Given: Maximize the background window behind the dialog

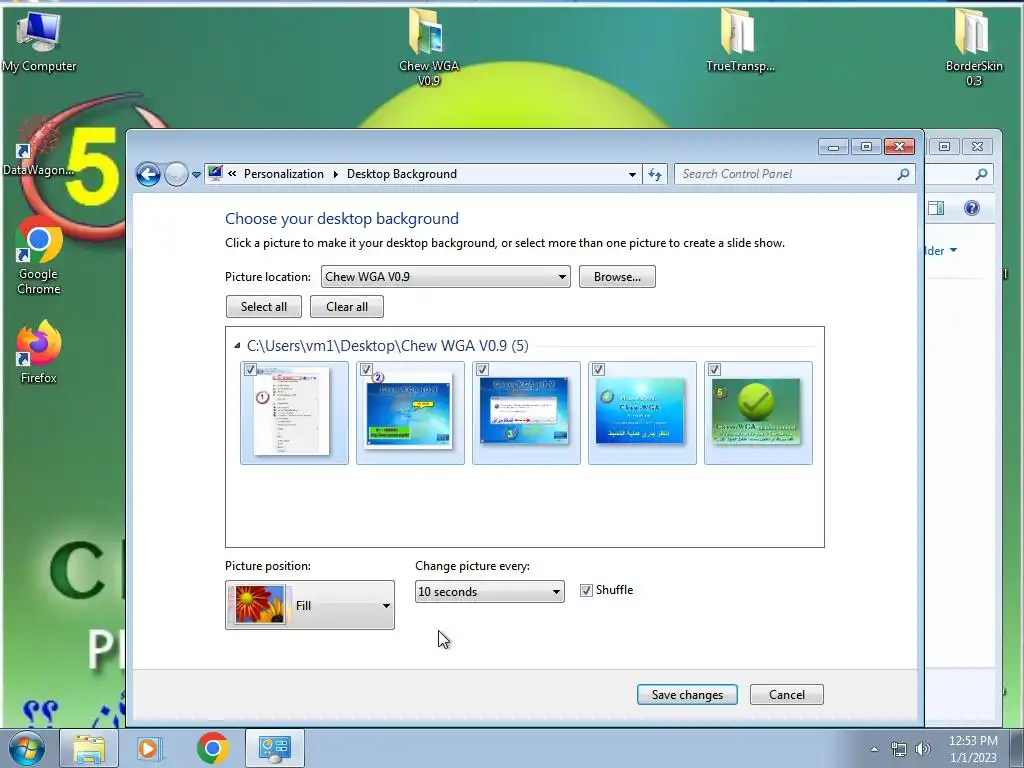Looking at the screenshot, I should (944, 146).
